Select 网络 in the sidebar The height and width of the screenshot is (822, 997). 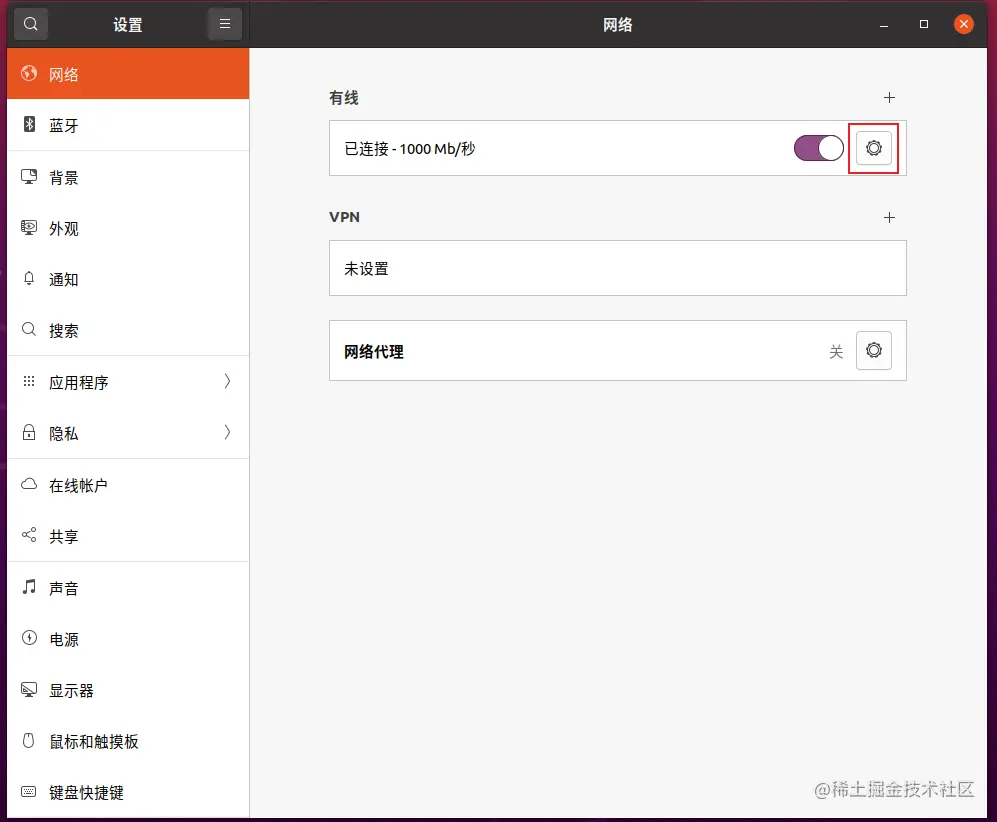[x=128, y=74]
